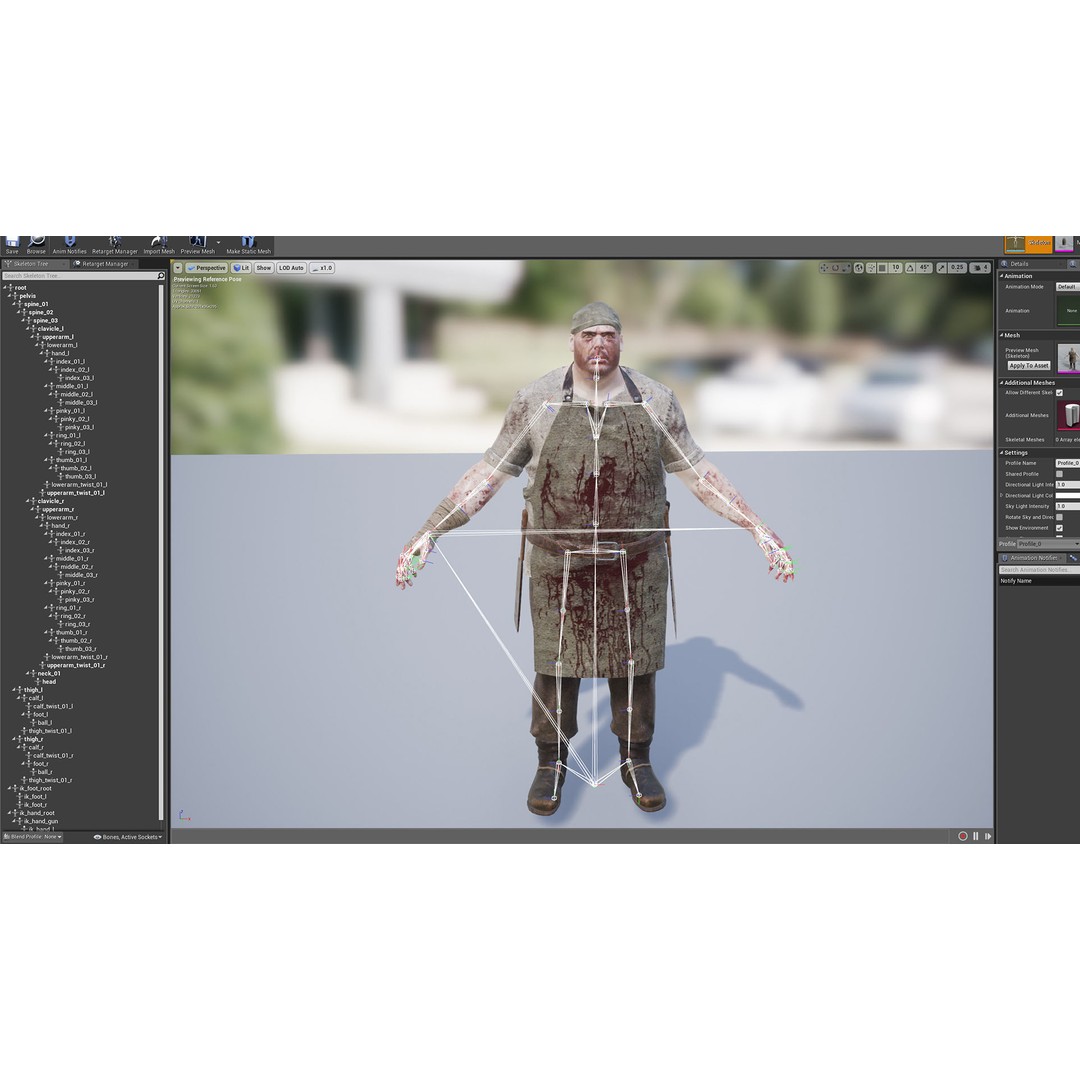Select the Skeleton editor mode button
This screenshot has width=1080, height=1080.
[x=1028, y=243]
